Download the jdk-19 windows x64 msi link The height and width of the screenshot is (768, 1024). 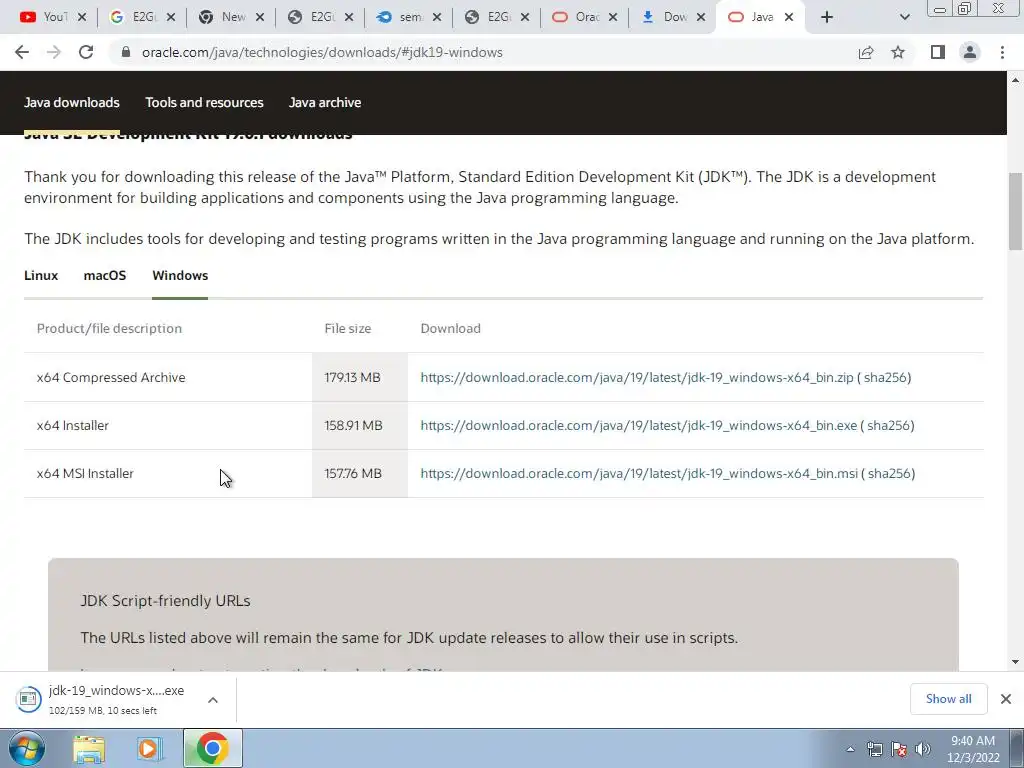click(639, 473)
